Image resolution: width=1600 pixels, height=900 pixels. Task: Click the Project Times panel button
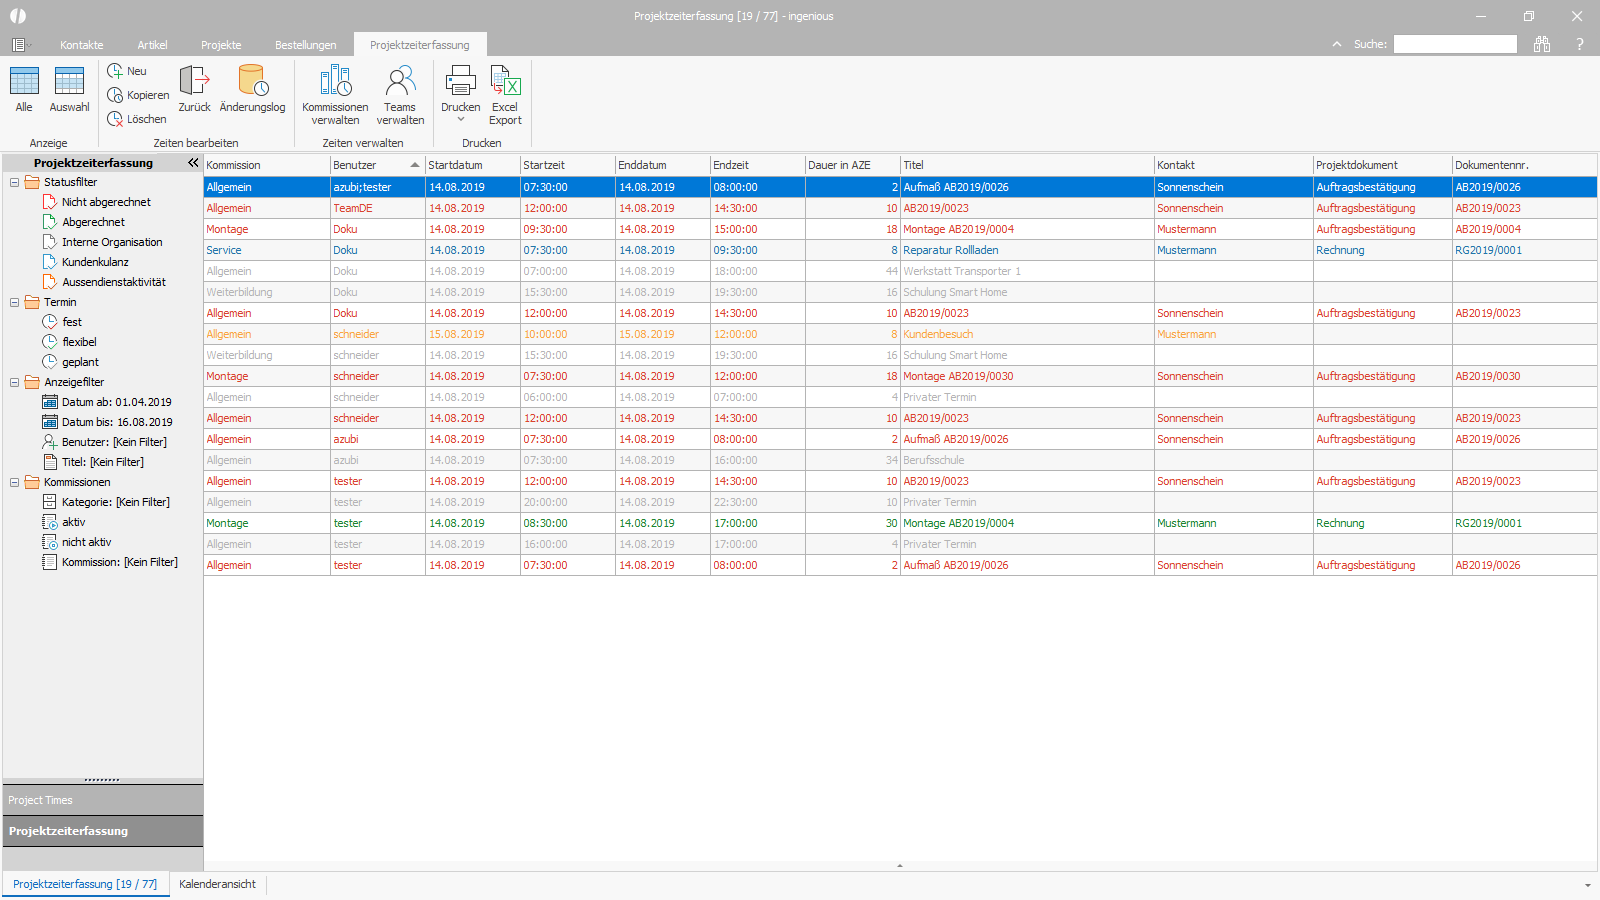(103, 800)
